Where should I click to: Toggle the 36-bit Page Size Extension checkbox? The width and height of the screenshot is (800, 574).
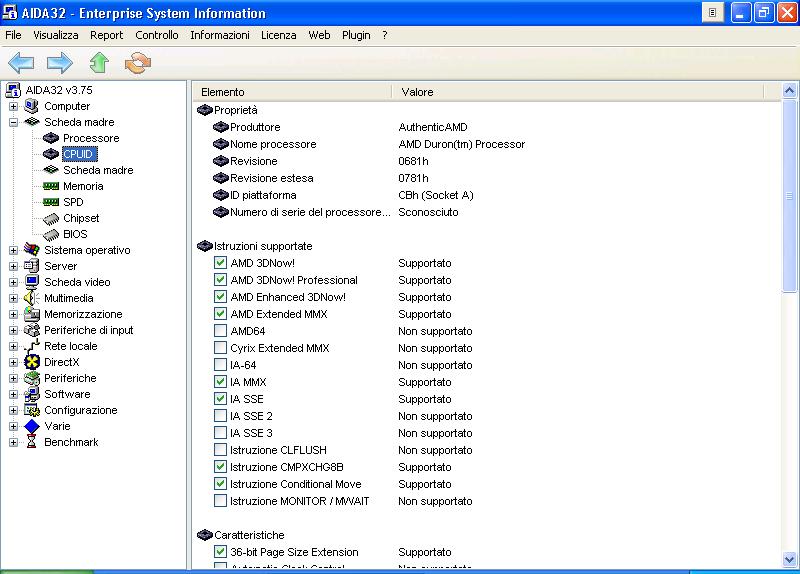[220, 552]
